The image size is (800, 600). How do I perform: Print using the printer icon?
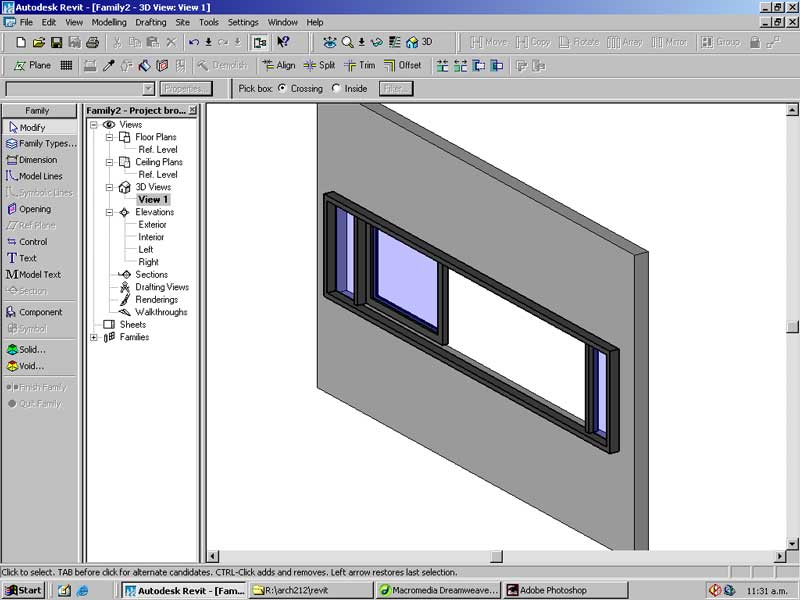click(92, 42)
